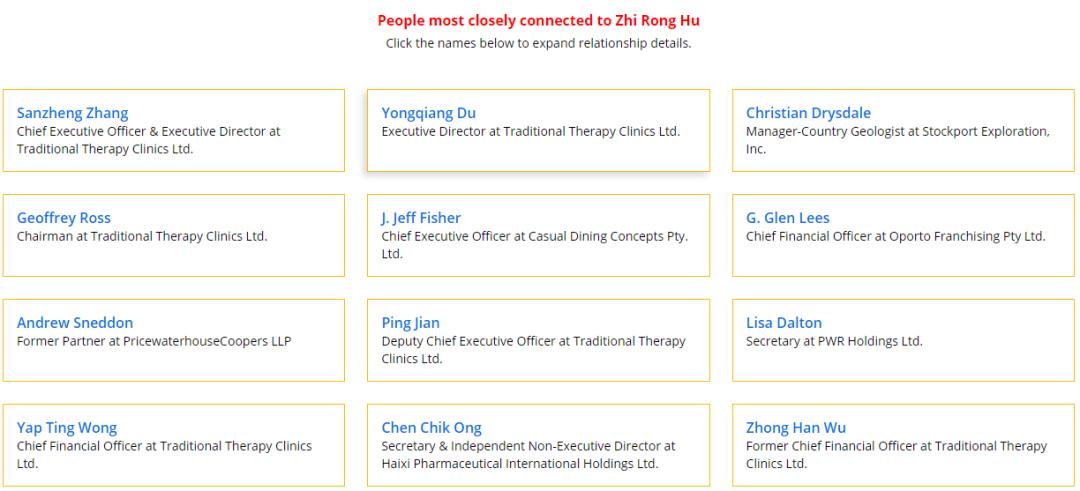
Task: Expand G. Glen Lees relationship card
Action: click(x=788, y=218)
